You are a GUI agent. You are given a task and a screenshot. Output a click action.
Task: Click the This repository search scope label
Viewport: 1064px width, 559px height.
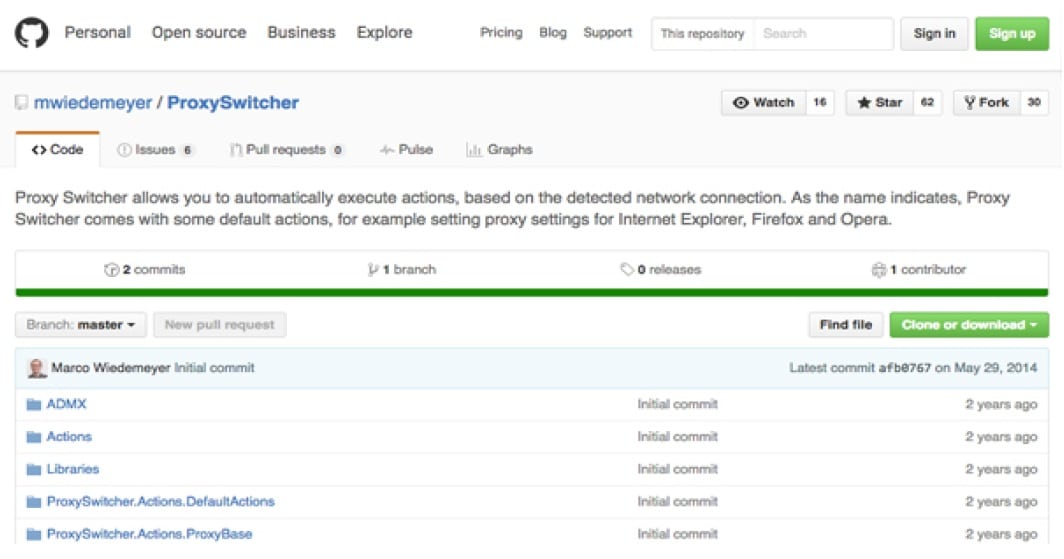pos(703,34)
